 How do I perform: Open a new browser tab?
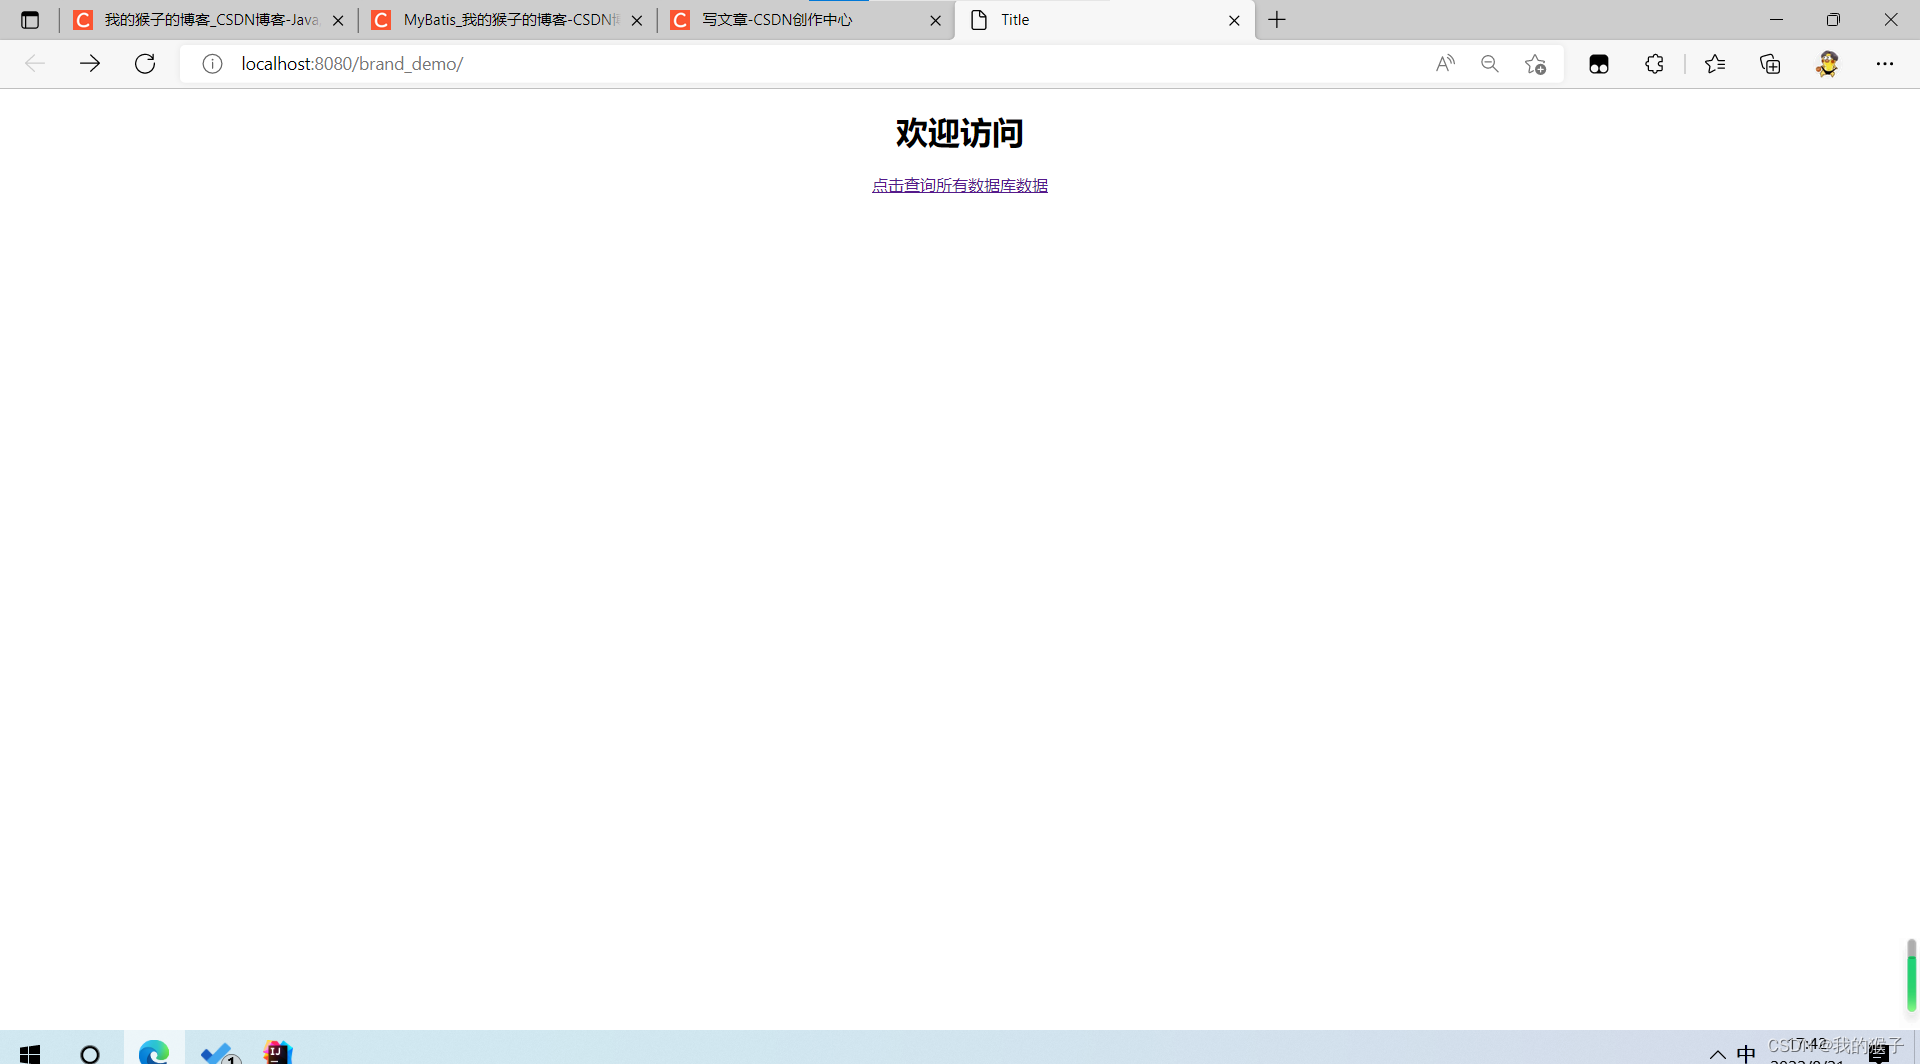coord(1277,20)
